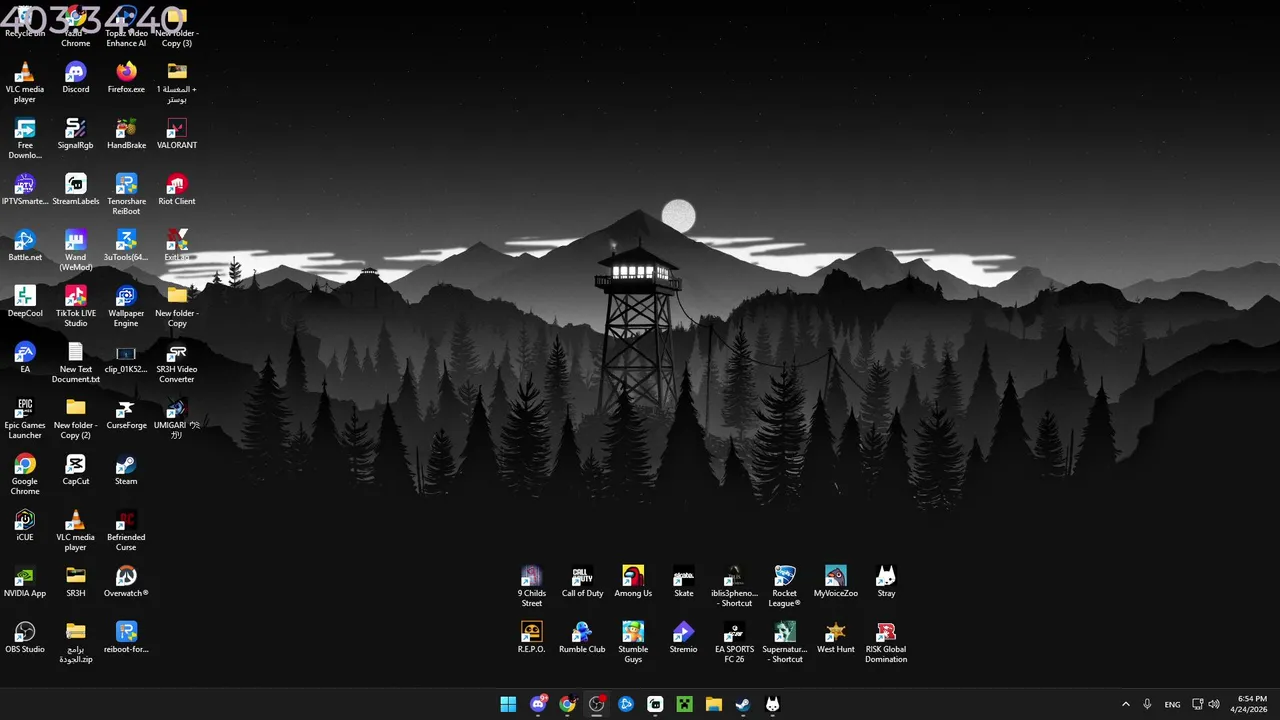Select the iCUE desktop icon
1280x720 pixels.
(25, 526)
